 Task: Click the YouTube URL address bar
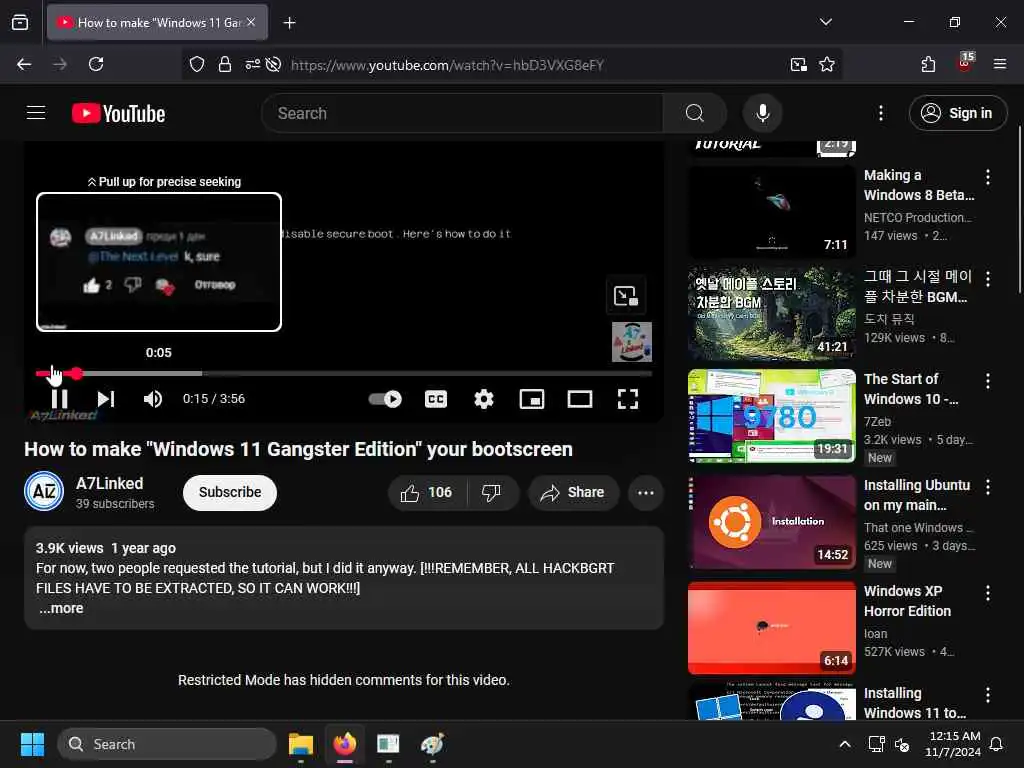[x=447, y=65]
